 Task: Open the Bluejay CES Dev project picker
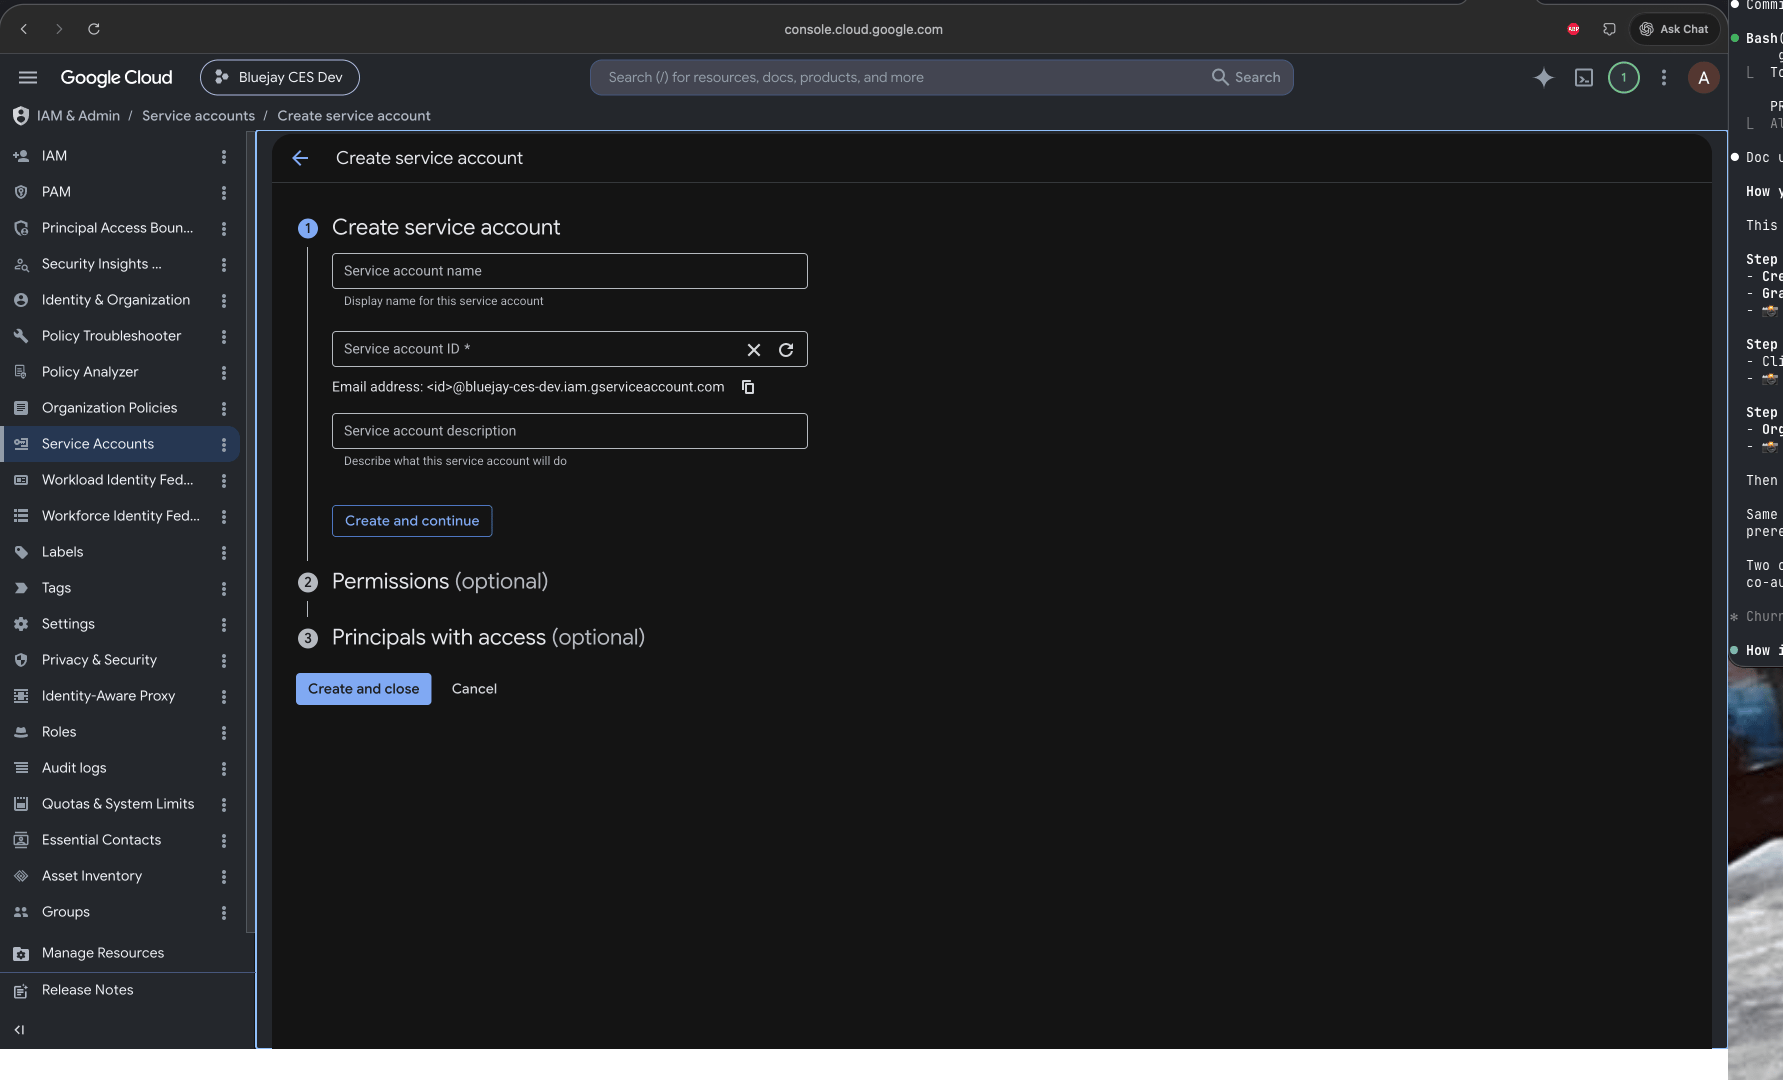(x=280, y=77)
